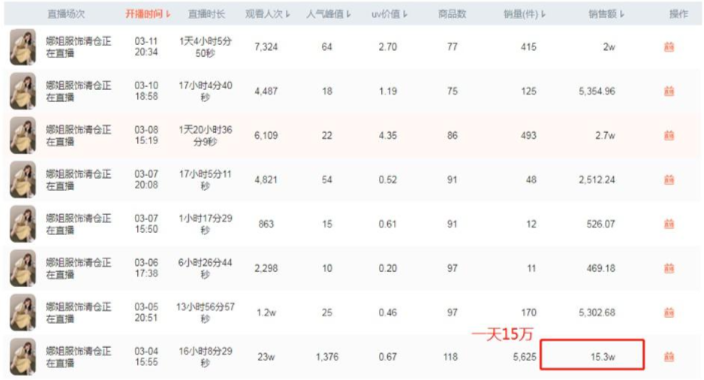
Task: Sort by 人气峰值 column
Action: click(x=328, y=14)
